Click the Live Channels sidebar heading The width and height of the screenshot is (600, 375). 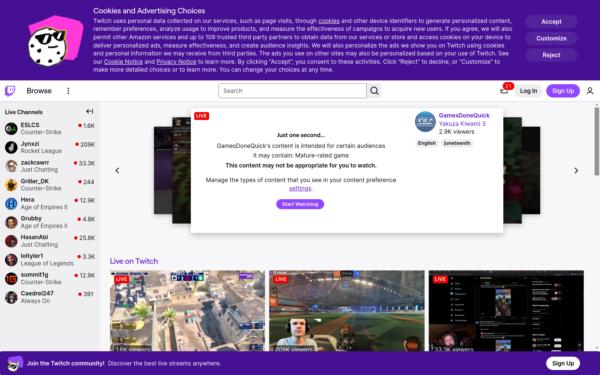pyautogui.click(x=24, y=112)
